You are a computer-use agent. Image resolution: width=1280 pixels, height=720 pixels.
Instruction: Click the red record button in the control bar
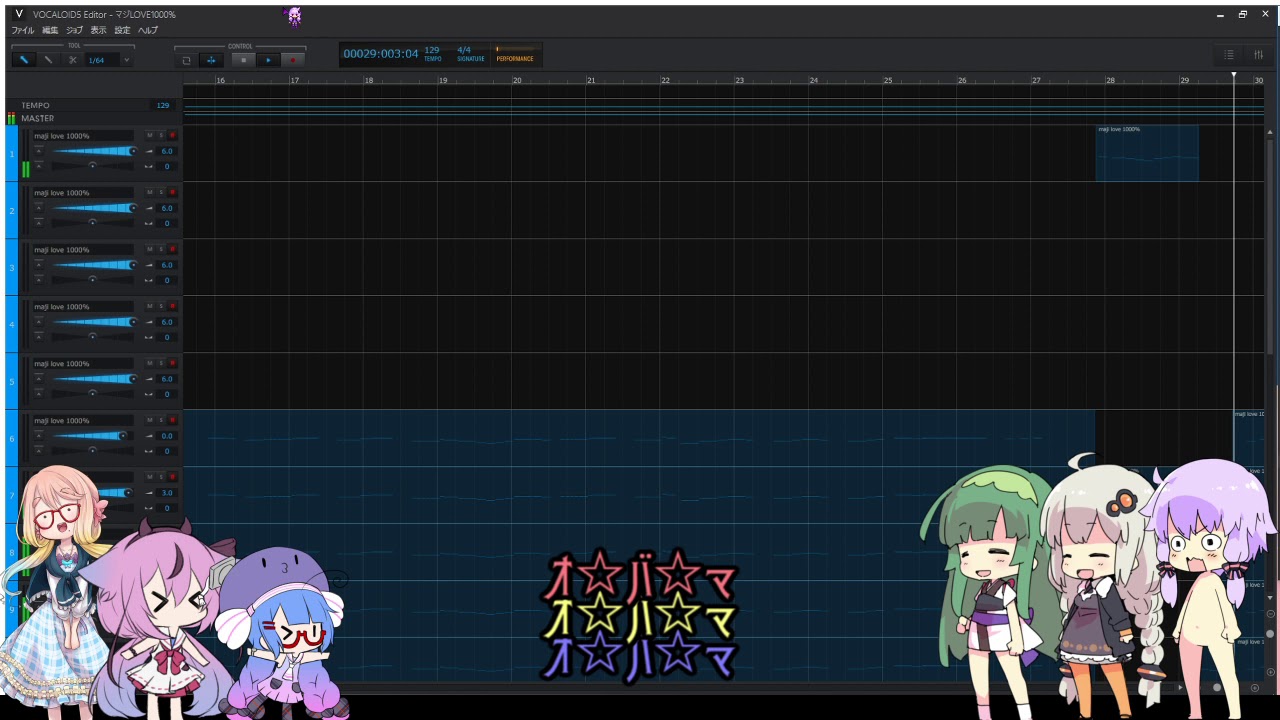pos(292,60)
